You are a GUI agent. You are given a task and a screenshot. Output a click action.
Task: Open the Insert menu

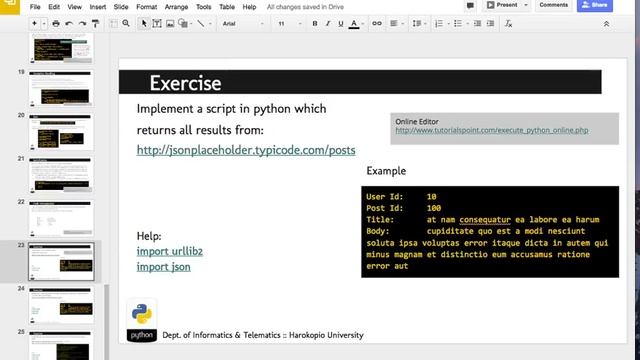98,7
